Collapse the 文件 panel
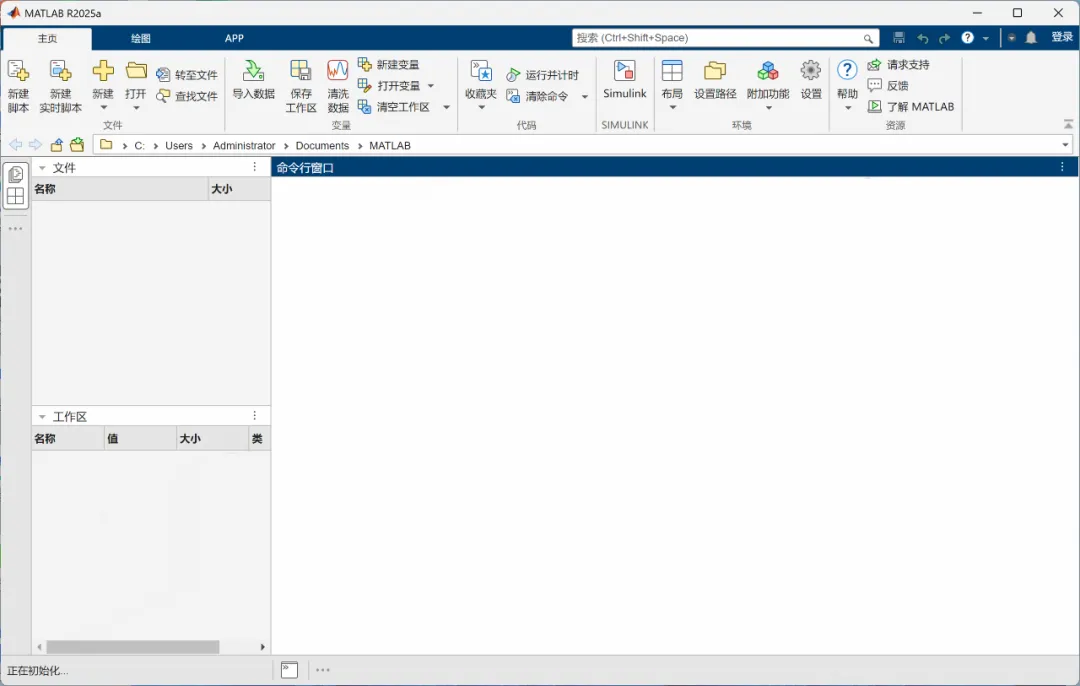The height and width of the screenshot is (686, 1080). [42, 167]
